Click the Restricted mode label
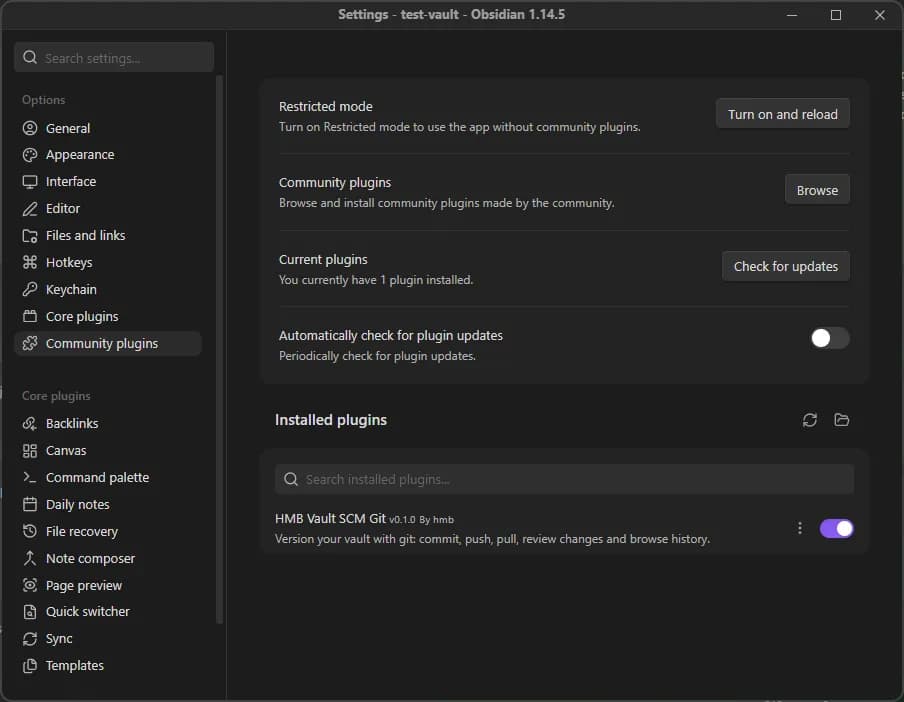The height and width of the screenshot is (702, 904). 326,107
